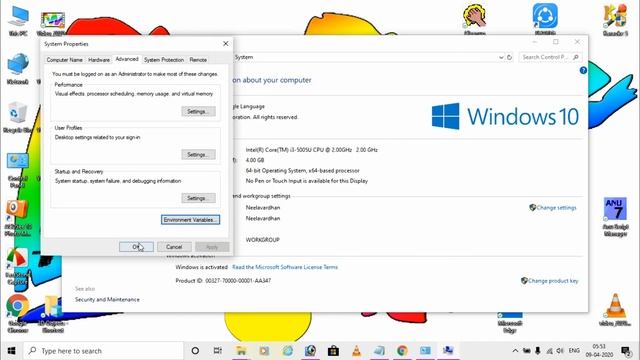Go to the Remote tab
The image size is (640, 360).
tap(198, 60)
